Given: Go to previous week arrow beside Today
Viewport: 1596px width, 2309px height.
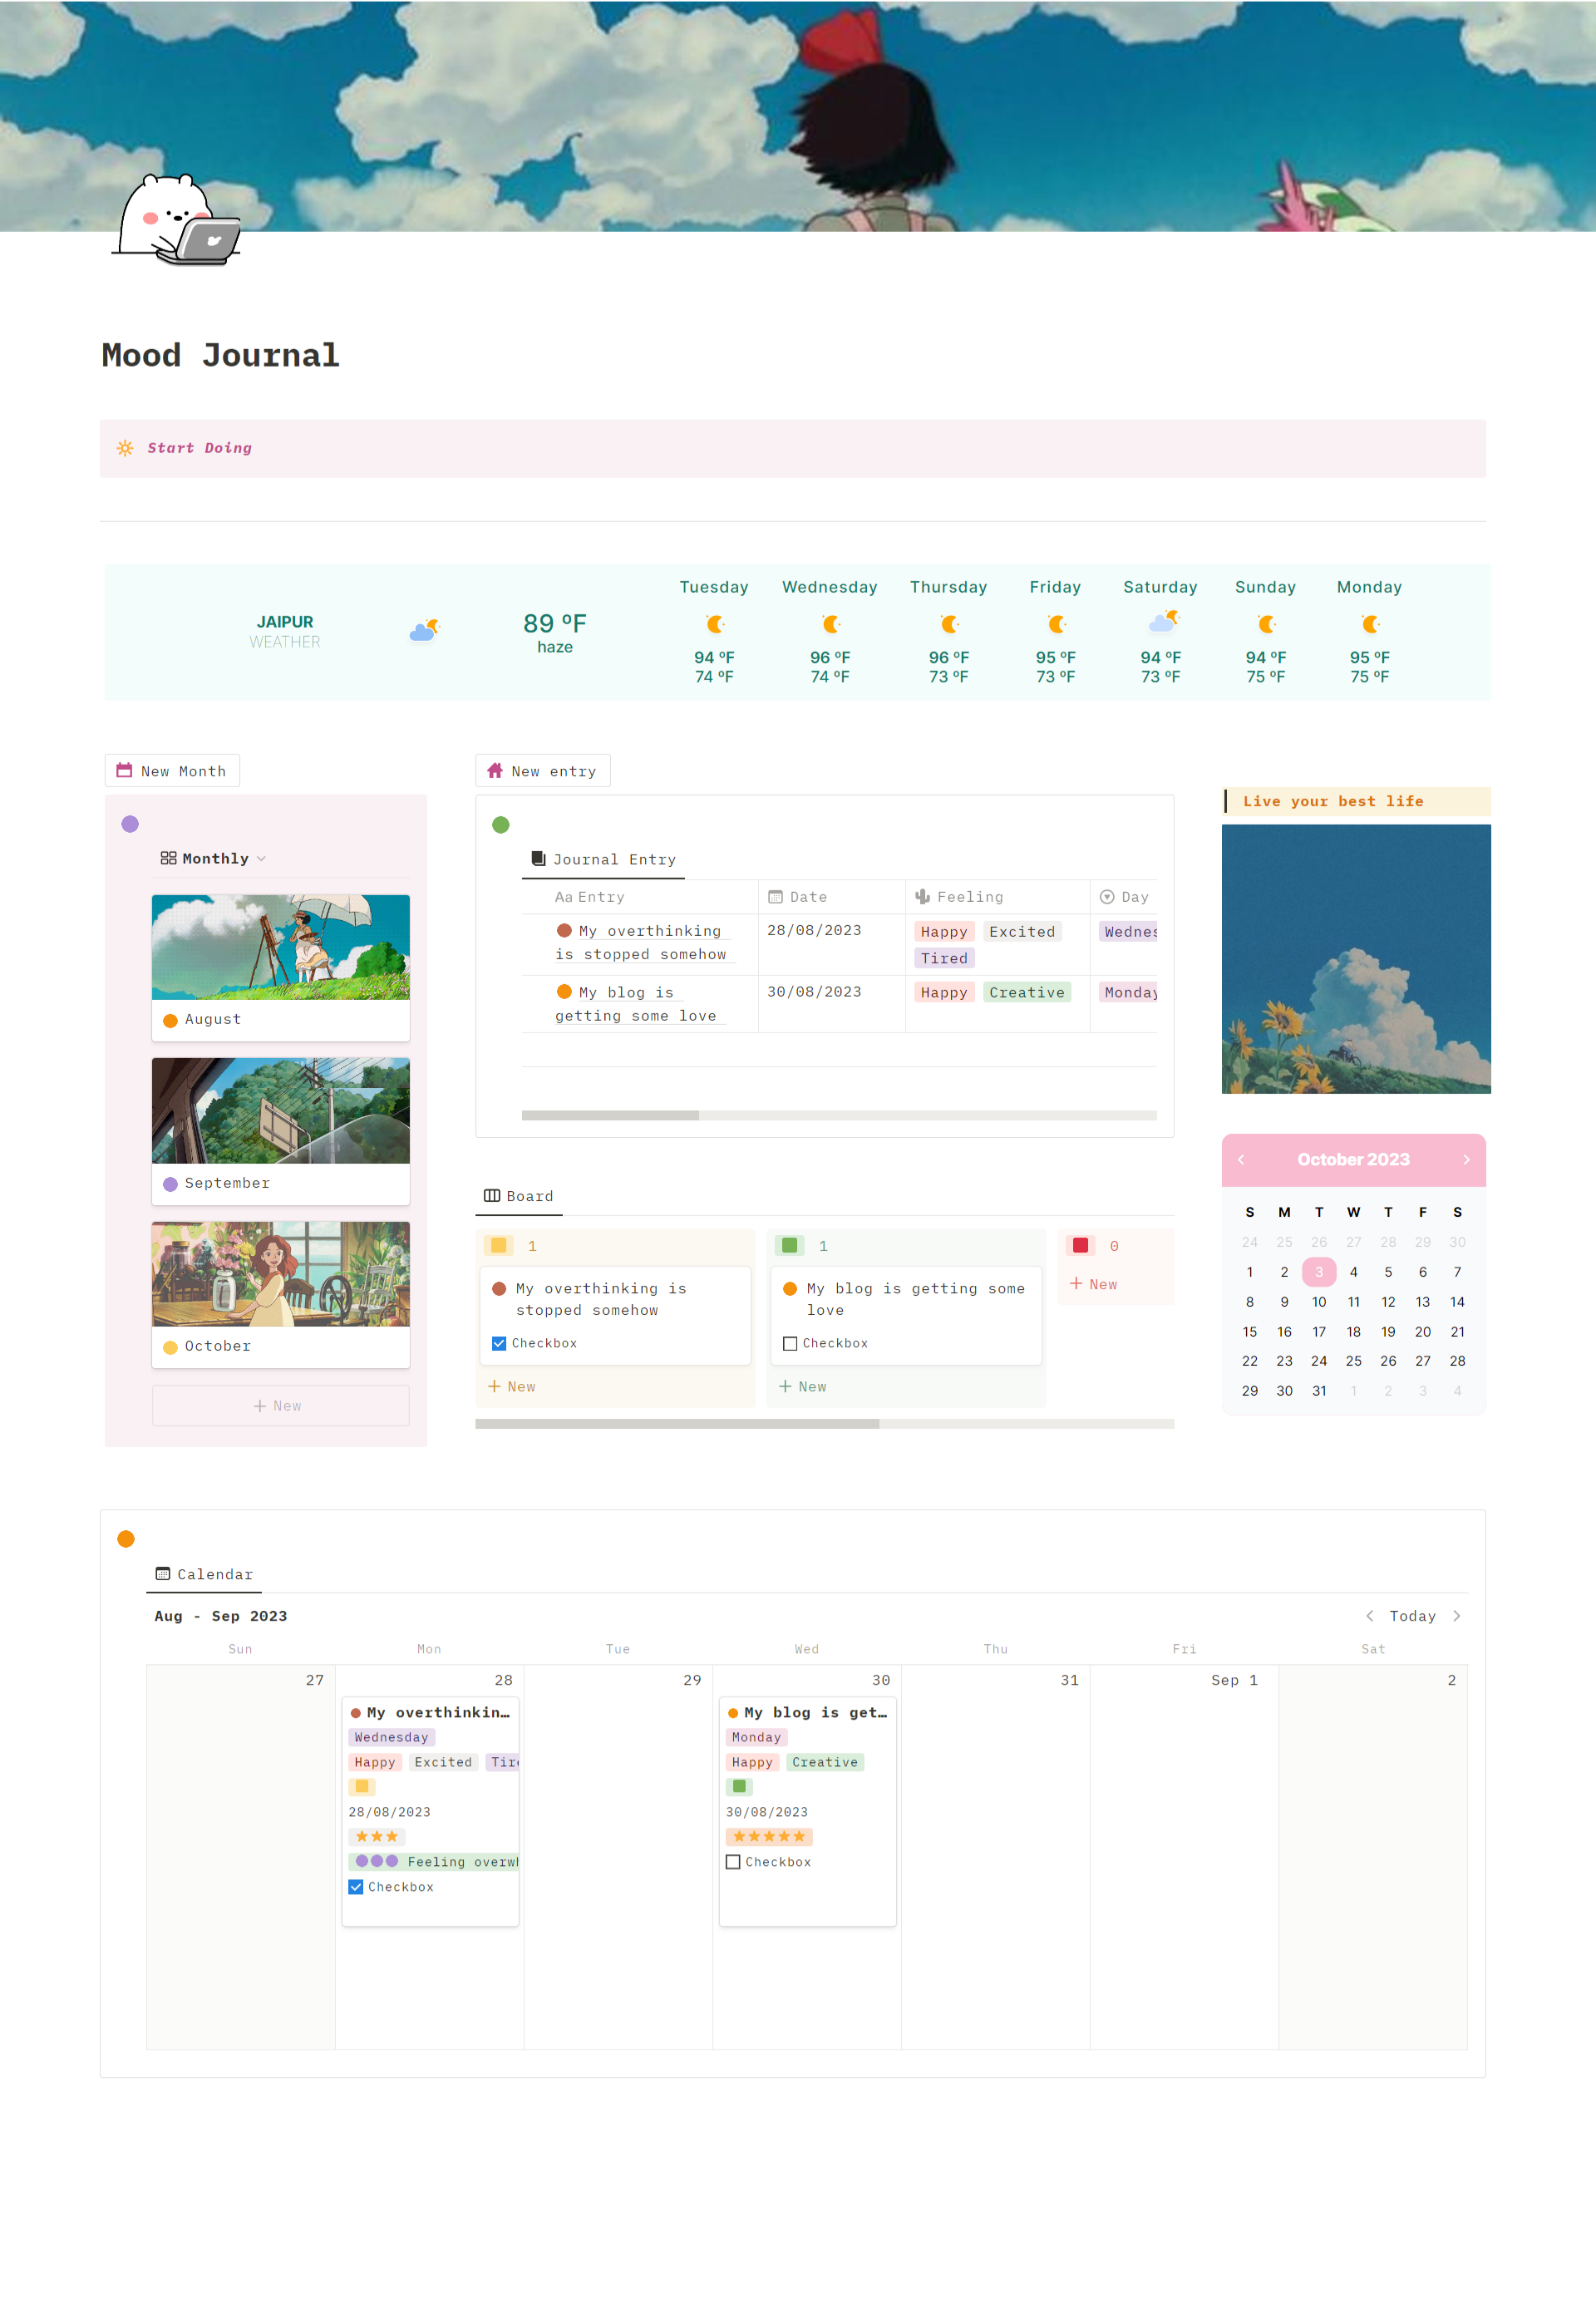Looking at the screenshot, I should pyautogui.click(x=1369, y=1615).
